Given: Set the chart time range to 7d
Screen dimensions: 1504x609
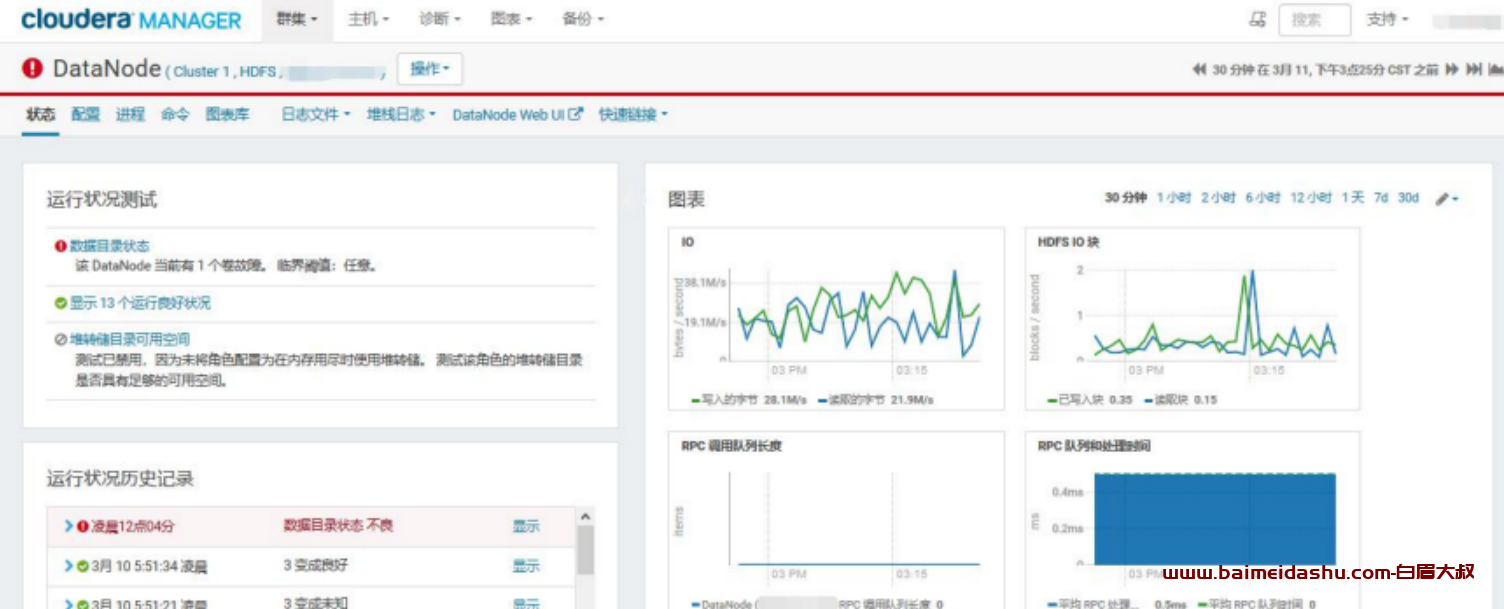Looking at the screenshot, I should click(x=1381, y=198).
